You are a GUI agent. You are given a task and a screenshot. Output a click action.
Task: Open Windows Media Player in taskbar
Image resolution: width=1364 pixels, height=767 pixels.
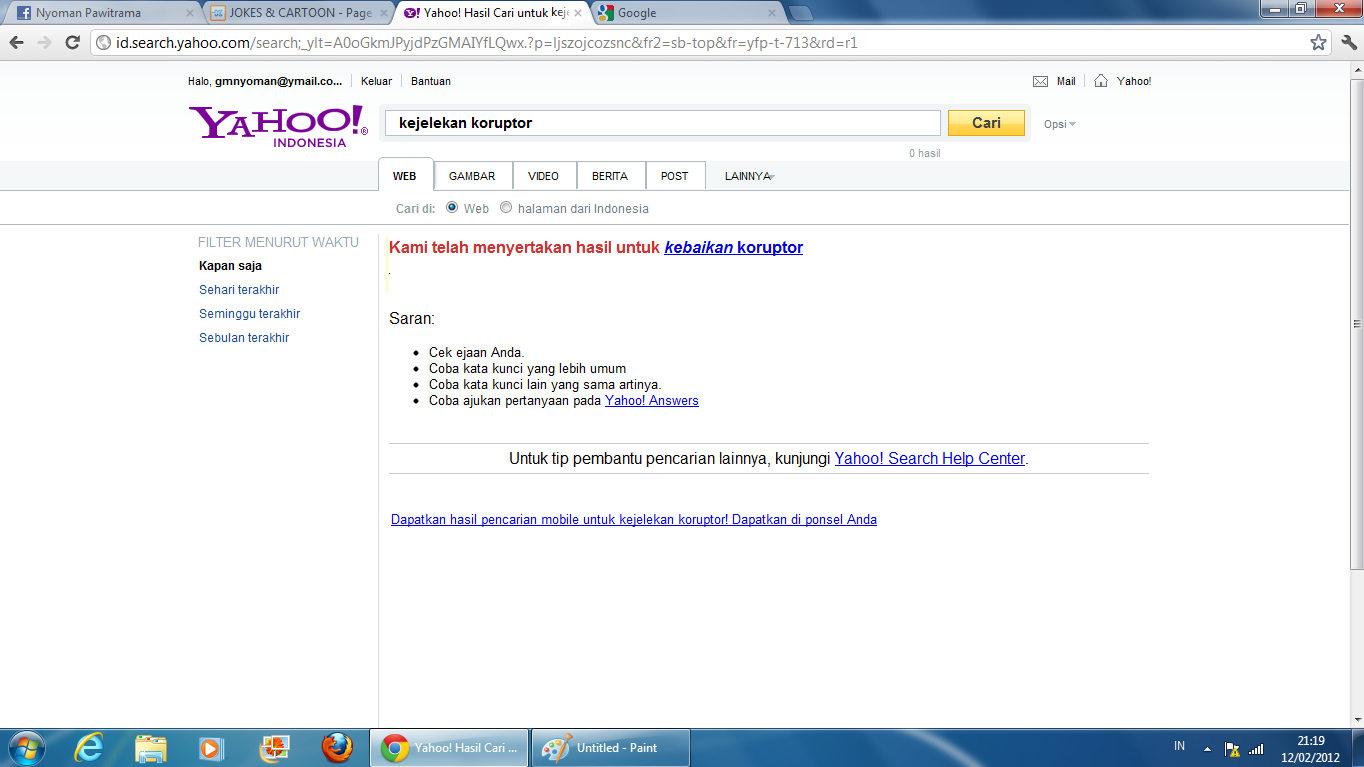[x=211, y=747]
